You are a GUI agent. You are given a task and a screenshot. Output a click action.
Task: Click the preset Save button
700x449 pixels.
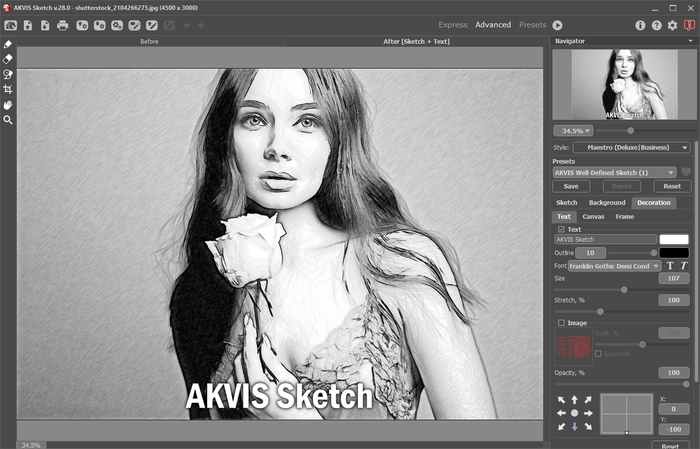(x=571, y=186)
